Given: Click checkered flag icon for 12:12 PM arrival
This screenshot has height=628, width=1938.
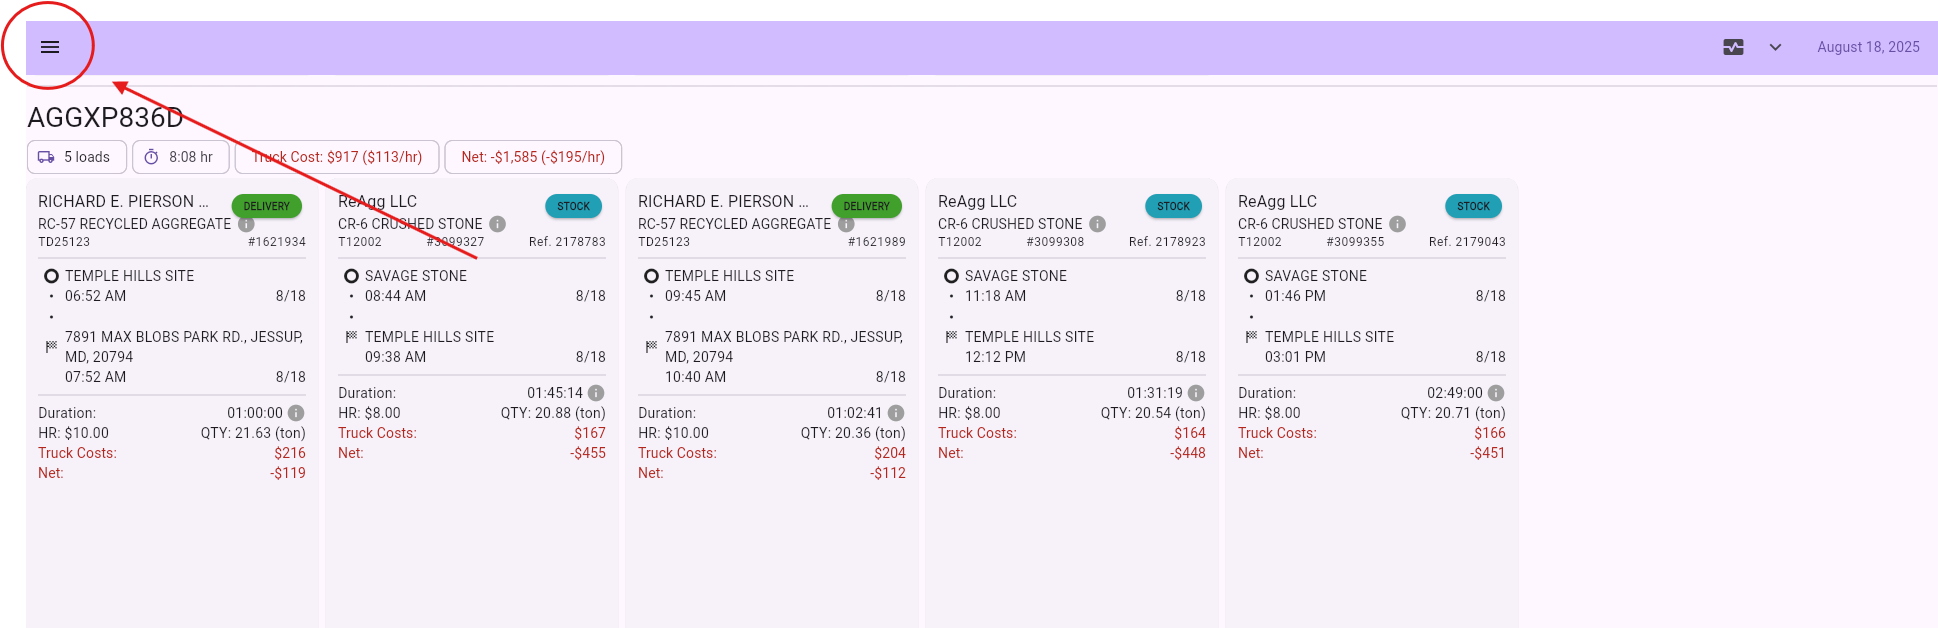Looking at the screenshot, I should pos(951,337).
